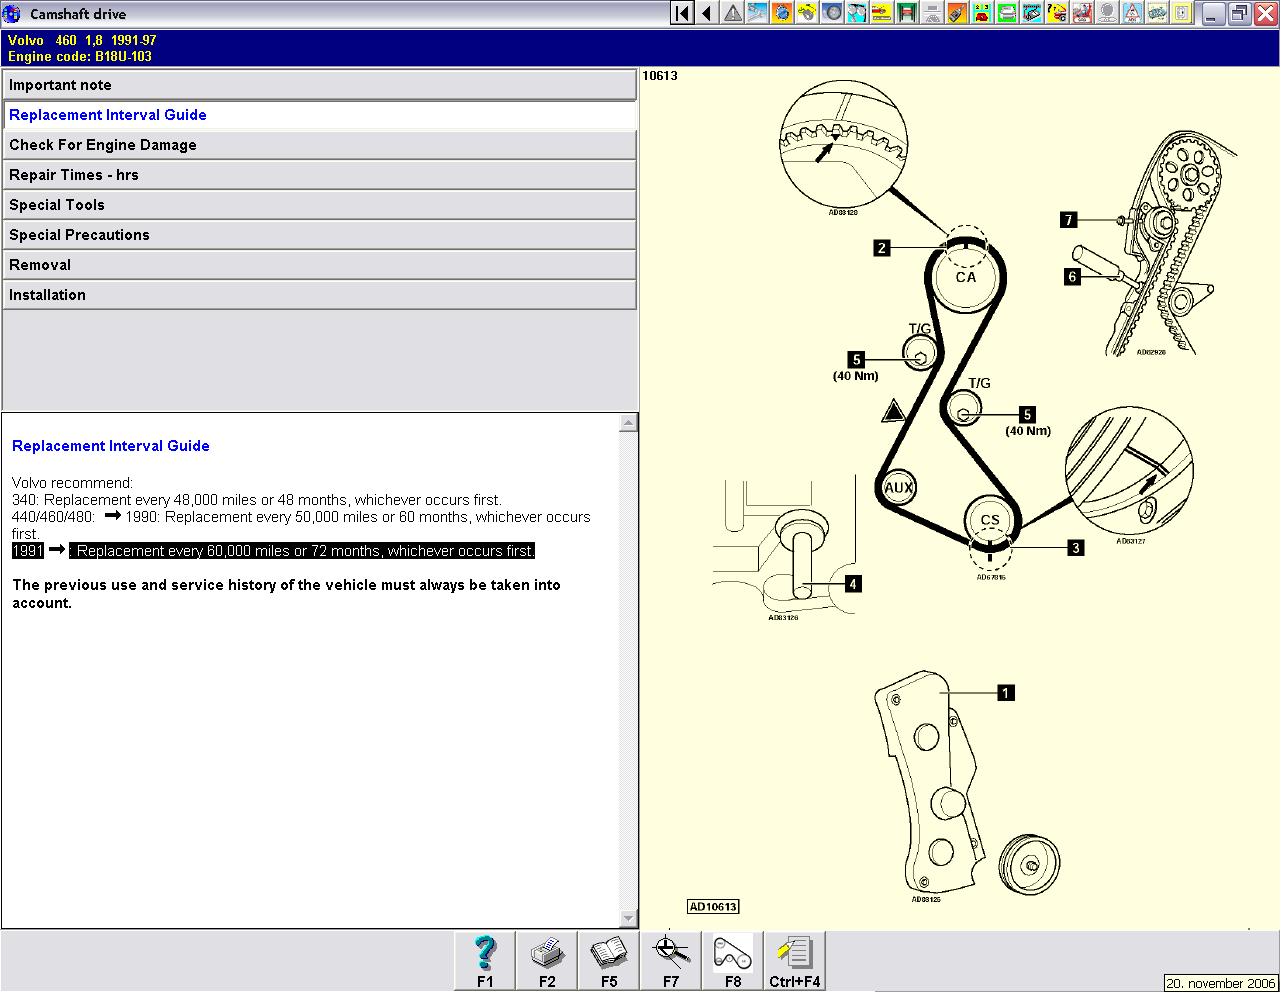Viewport: 1282px width, 994px height.
Task: Click the blue 'Replacement Interval Guide' heading
Action: [x=111, y=446]
